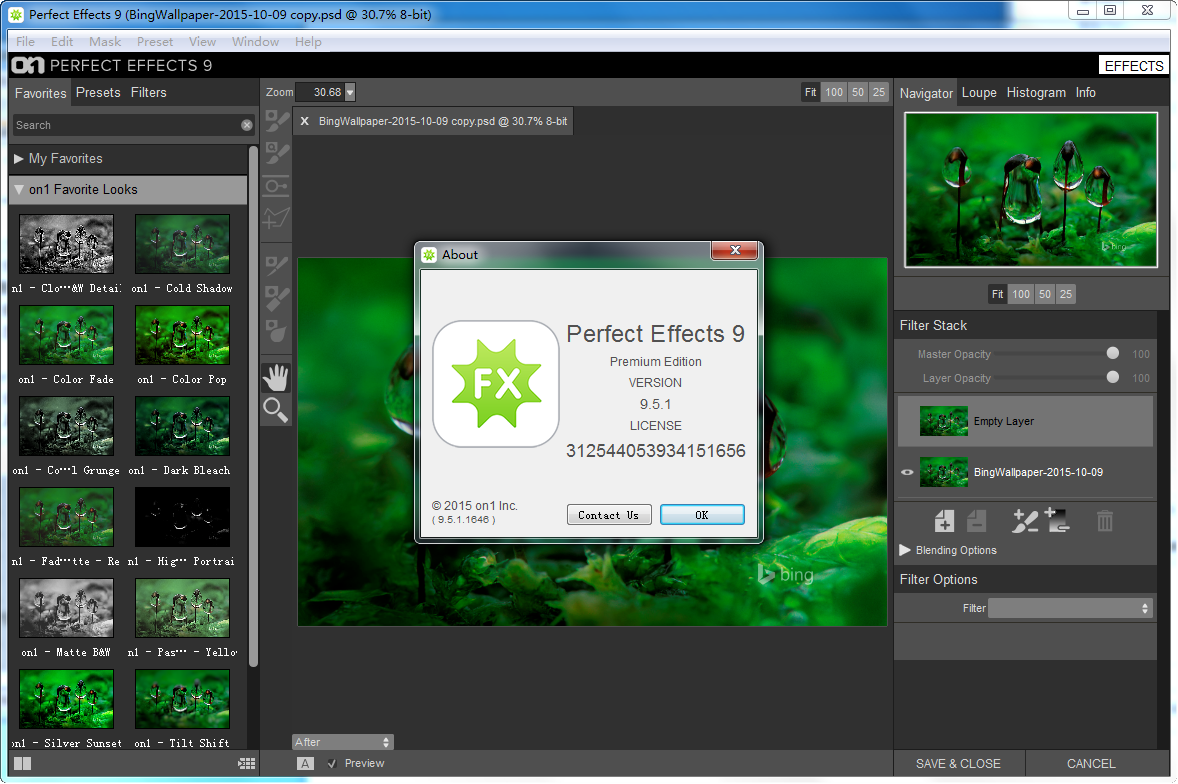This screenshot has height=784, width=1178.
Task: Set canvas zoom preset to 100
Action: coord(834,92)
